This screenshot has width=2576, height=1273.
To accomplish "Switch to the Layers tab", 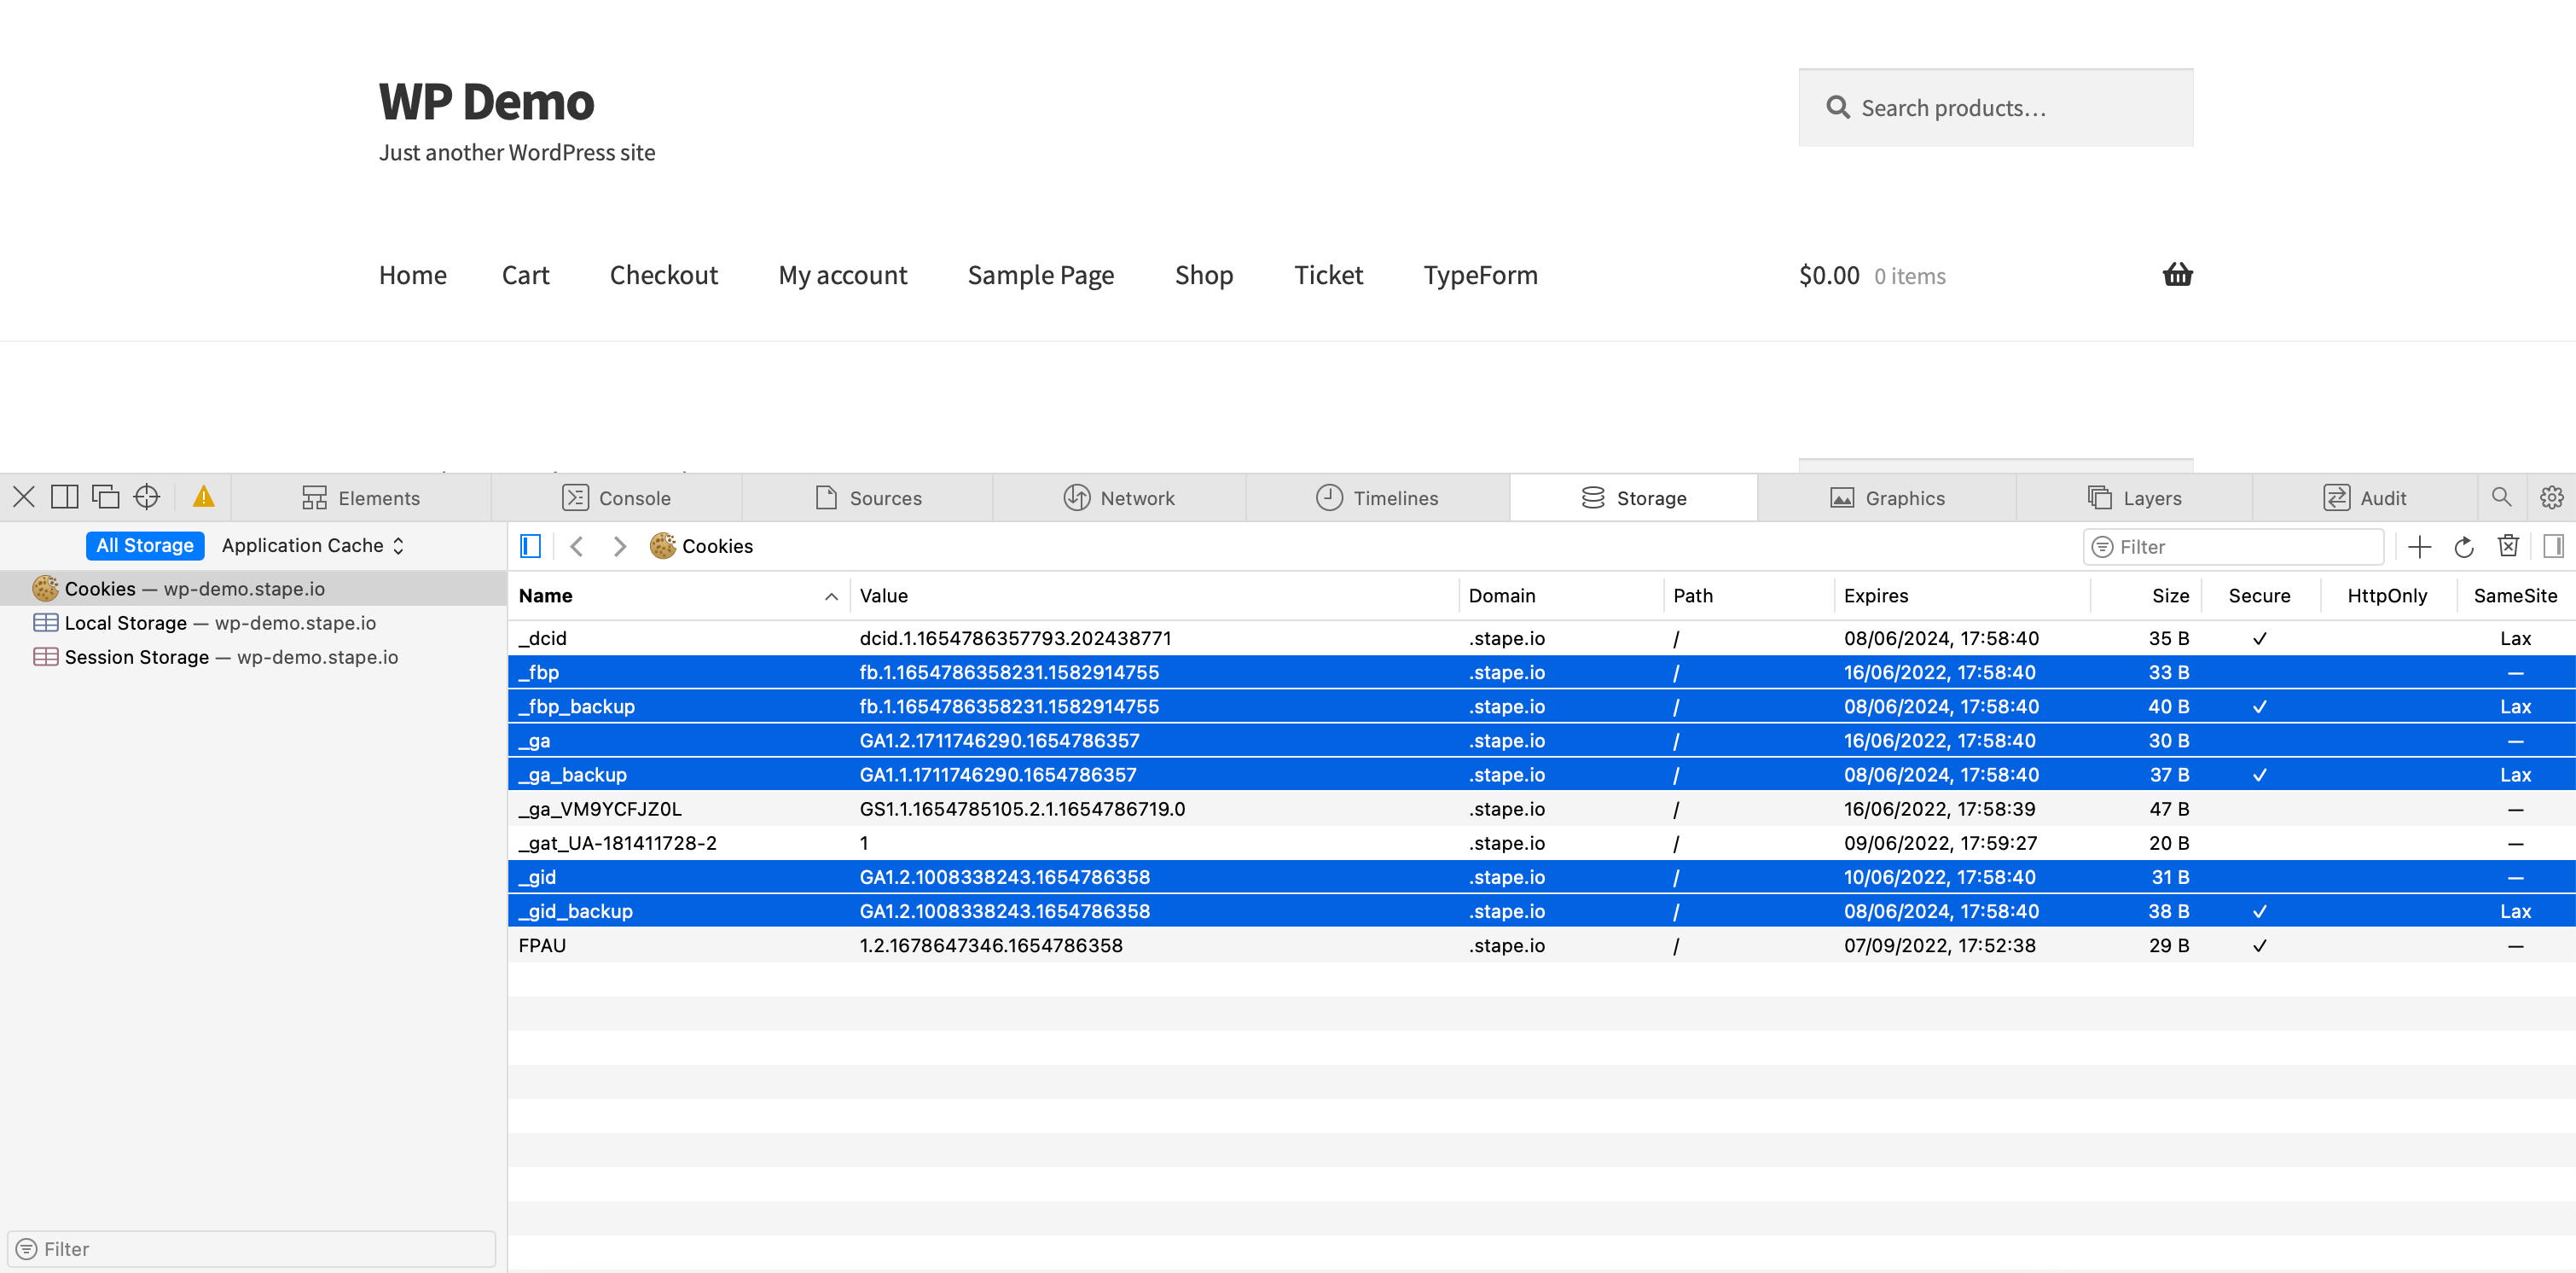I will tap(2134, 498).
